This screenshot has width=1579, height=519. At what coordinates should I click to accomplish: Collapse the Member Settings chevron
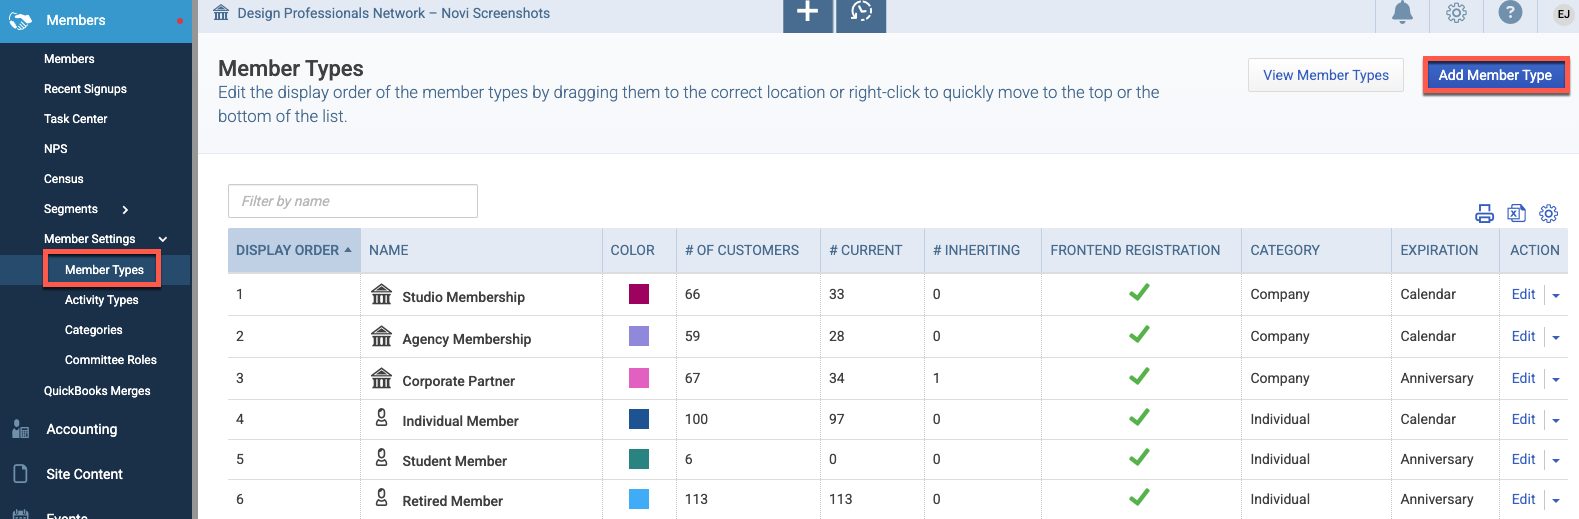pos(162,239)
